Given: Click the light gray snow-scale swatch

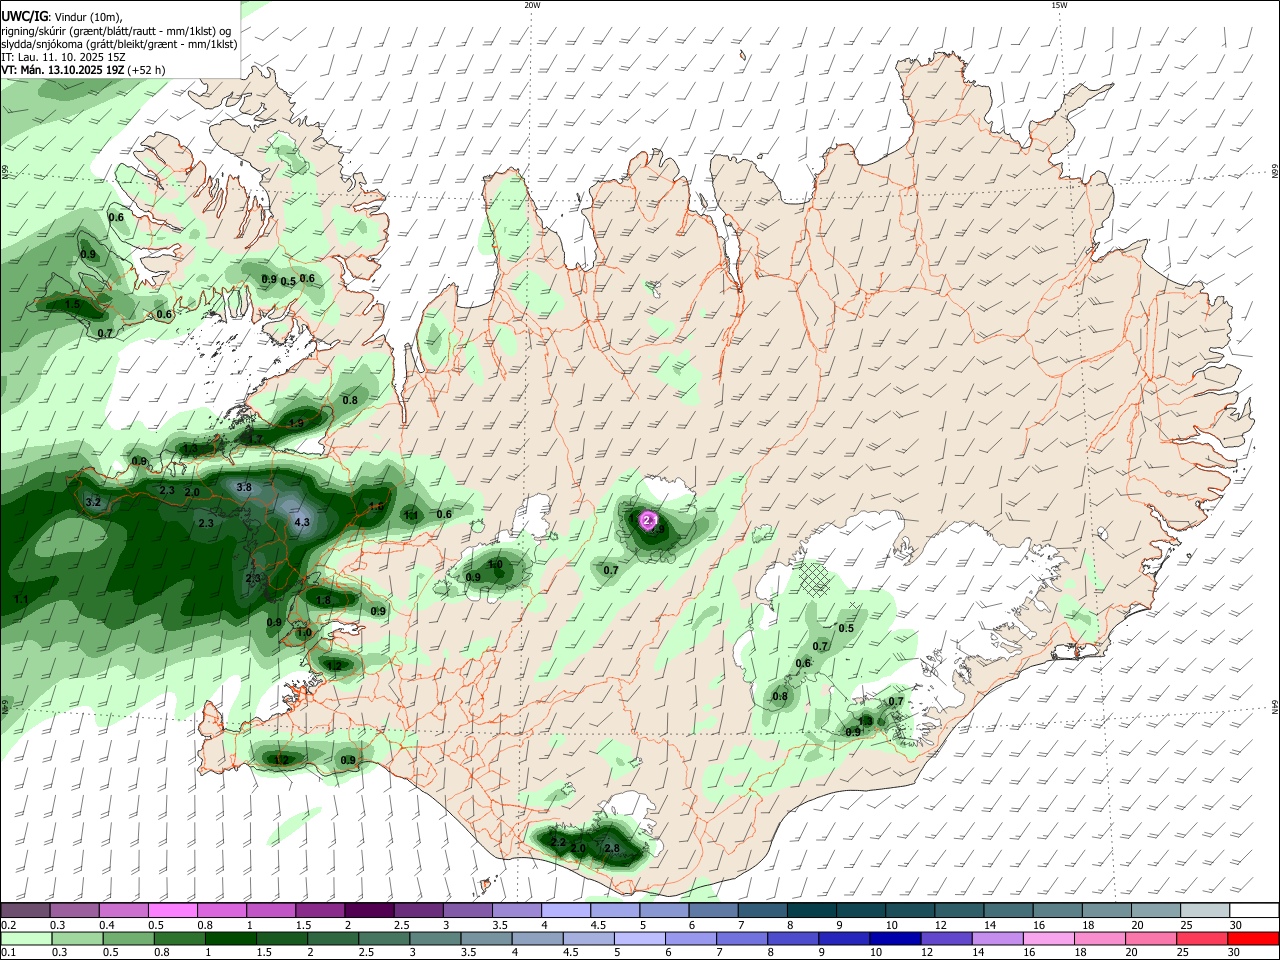Looking at the screenshot, I should [1205, 910].
